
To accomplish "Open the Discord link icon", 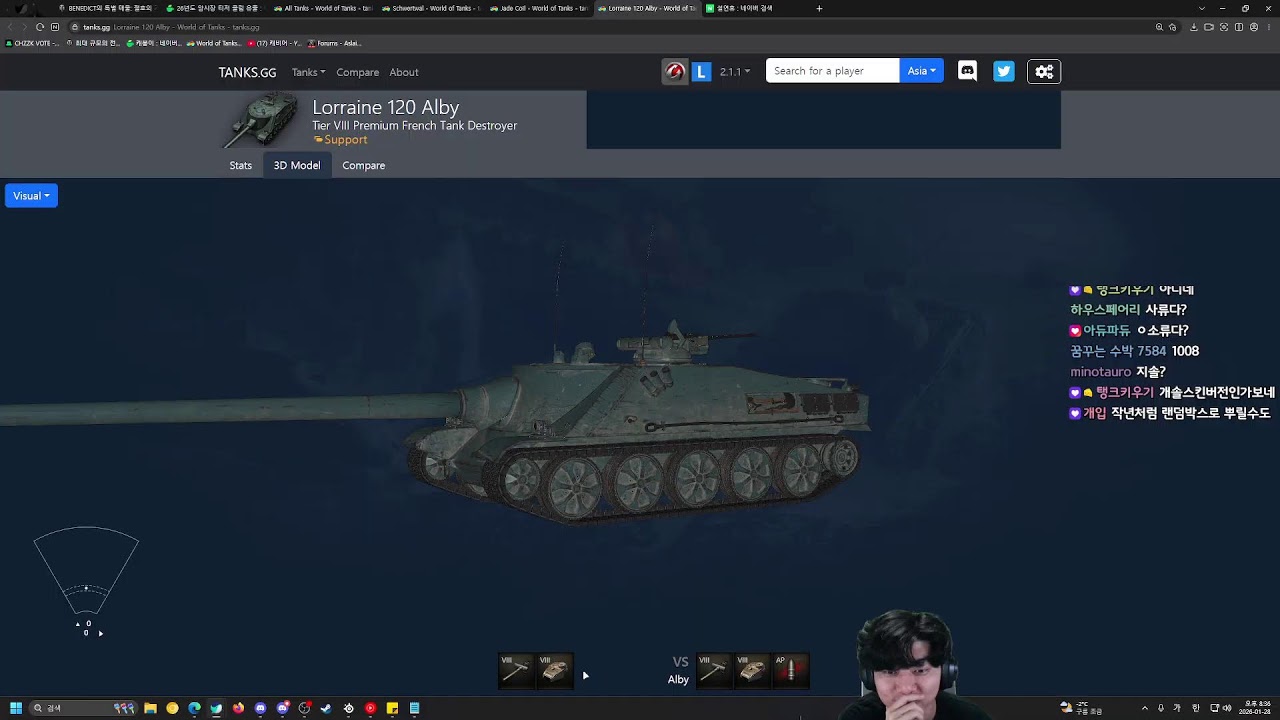I will pos(967,71).
